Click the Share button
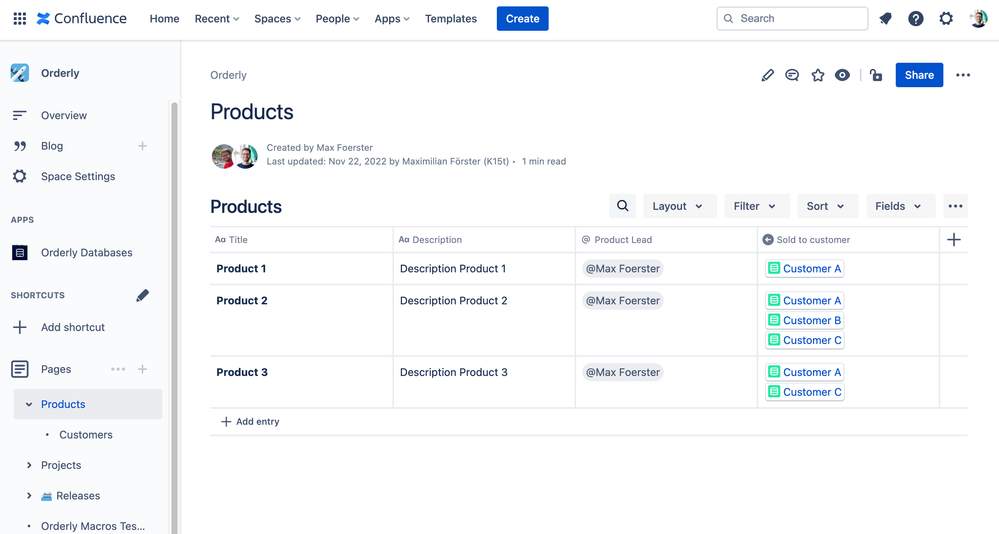 [919, 75]
